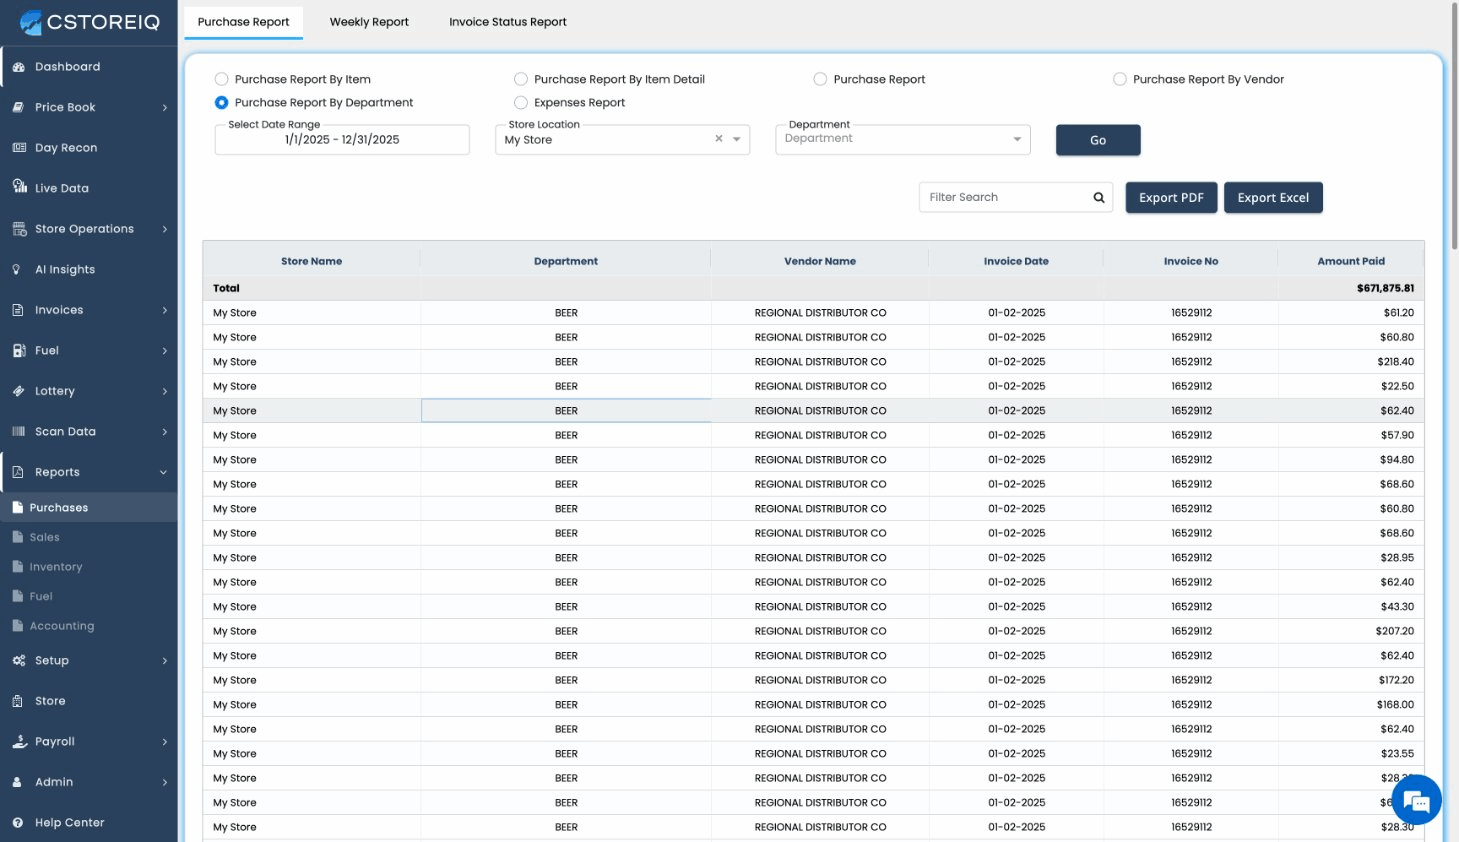The width and height of the screenshot is (1459, 842).
Task: Click the Dashboard icon in sidebar
Action: pos(19,67)
